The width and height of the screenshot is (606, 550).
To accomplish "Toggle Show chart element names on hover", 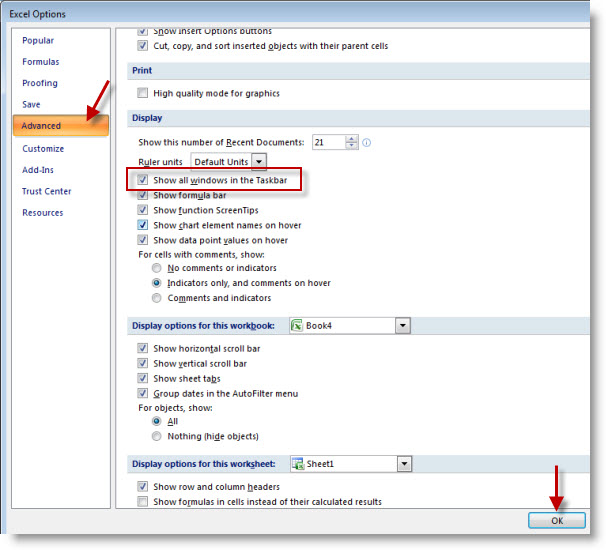I will pos(143,225).
